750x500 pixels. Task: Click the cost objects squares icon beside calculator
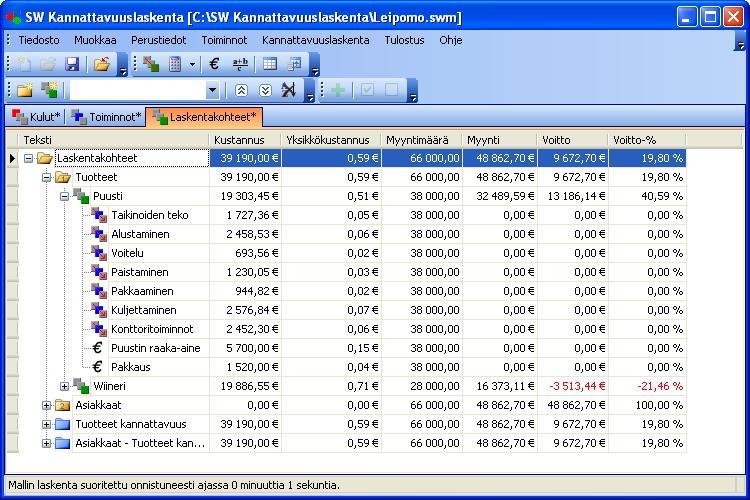pos(151,64)
